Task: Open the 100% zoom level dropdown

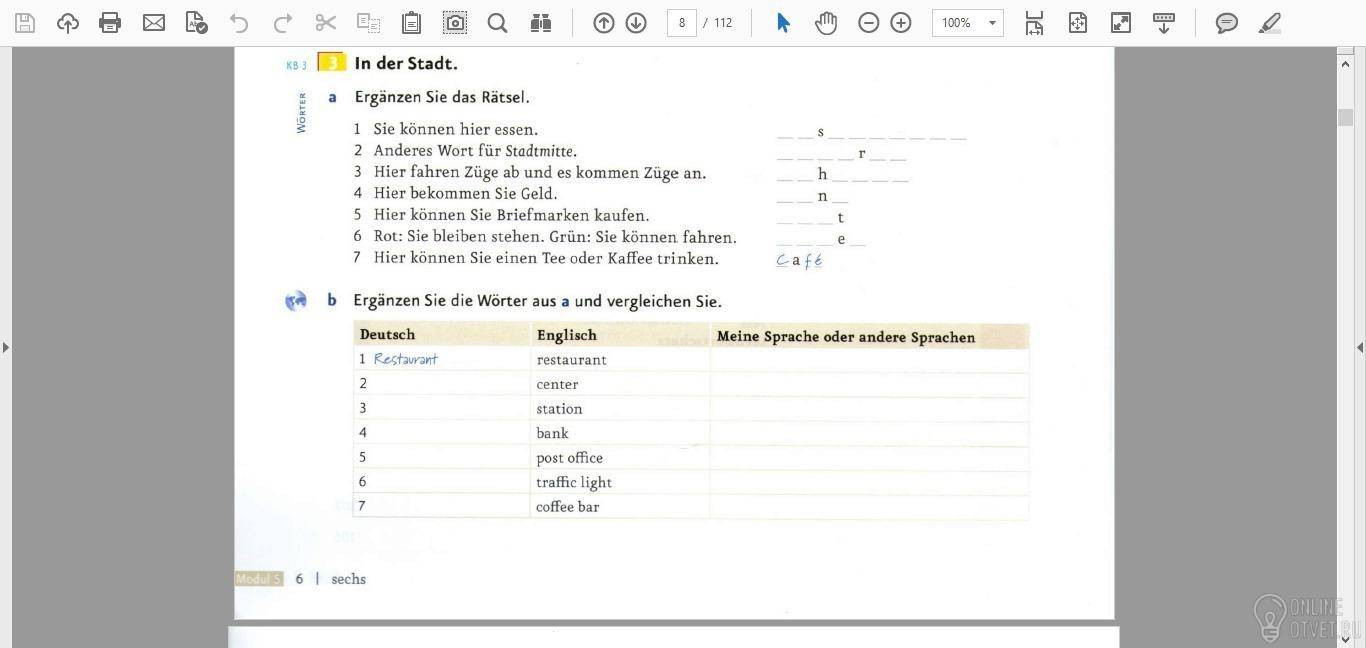Action: [967, 22]
